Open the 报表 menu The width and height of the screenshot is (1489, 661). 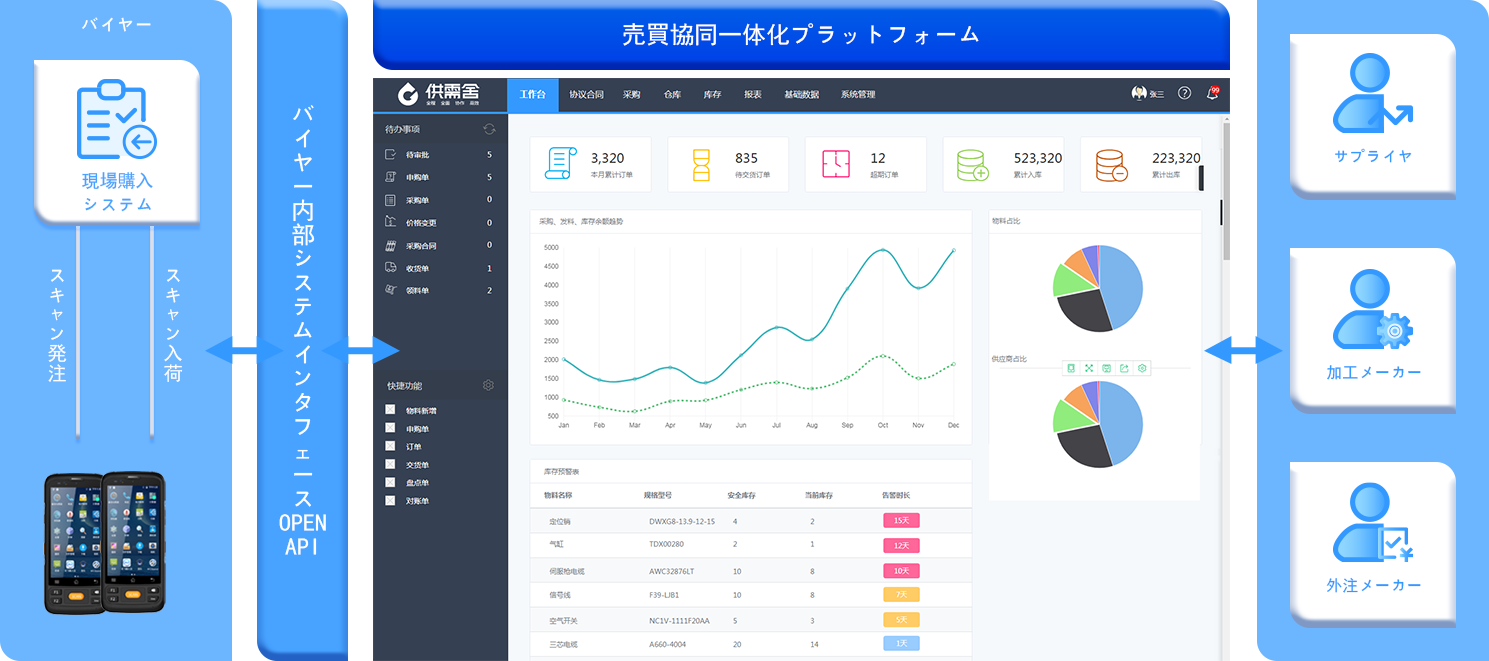[x=753, y=94]
